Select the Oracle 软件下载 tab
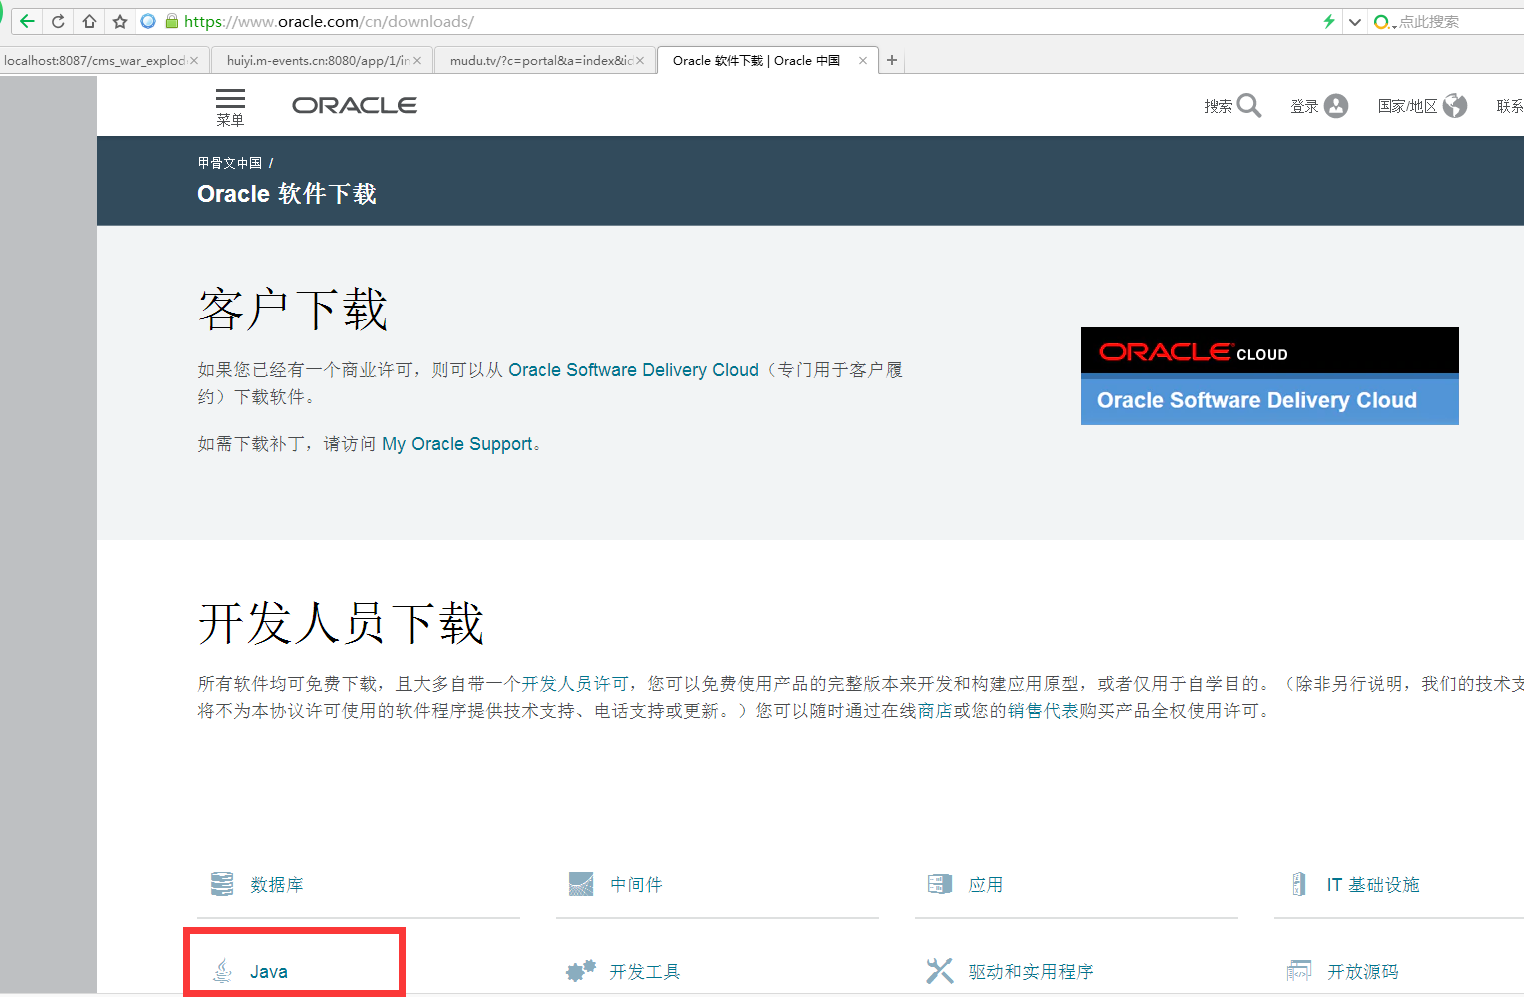 (757, 61)
